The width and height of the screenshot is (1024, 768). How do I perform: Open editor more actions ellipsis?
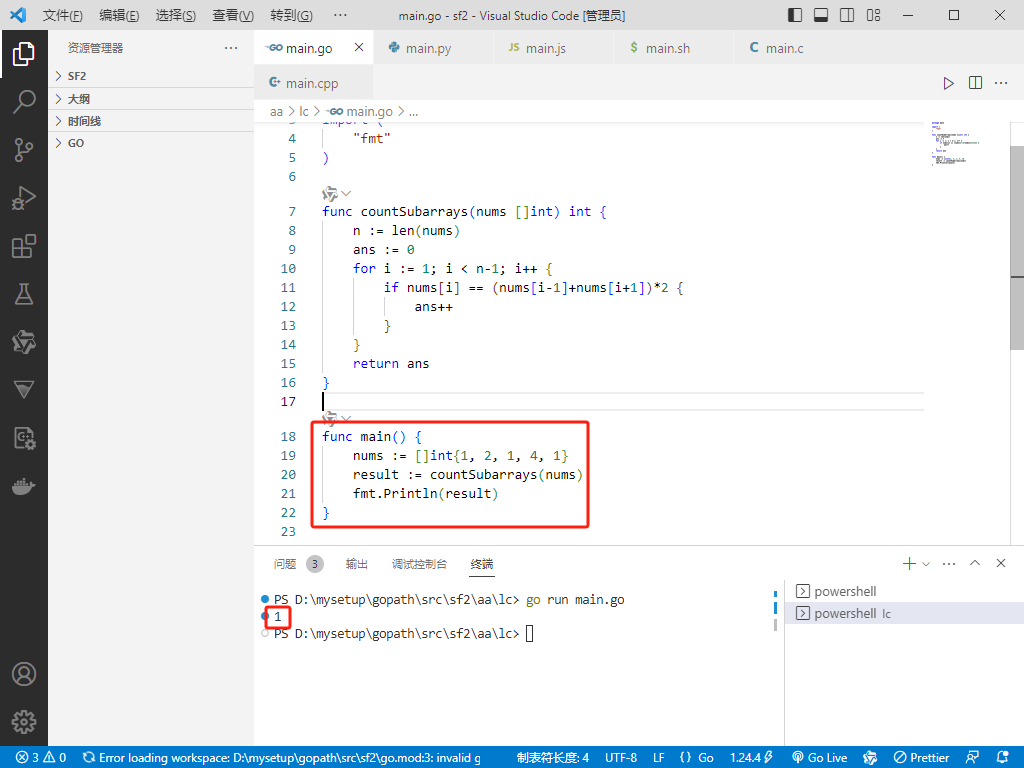pyautogui.click(x=1001, y=83)
